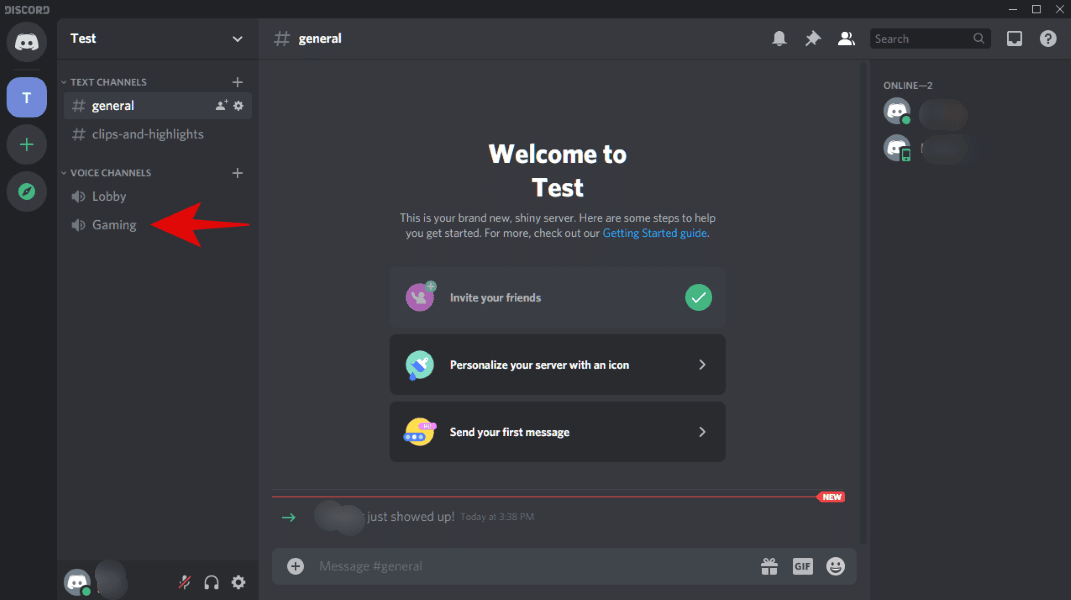Click the general channel title in header
Viewport: 1071px width, 600px height.
point(320,39)
